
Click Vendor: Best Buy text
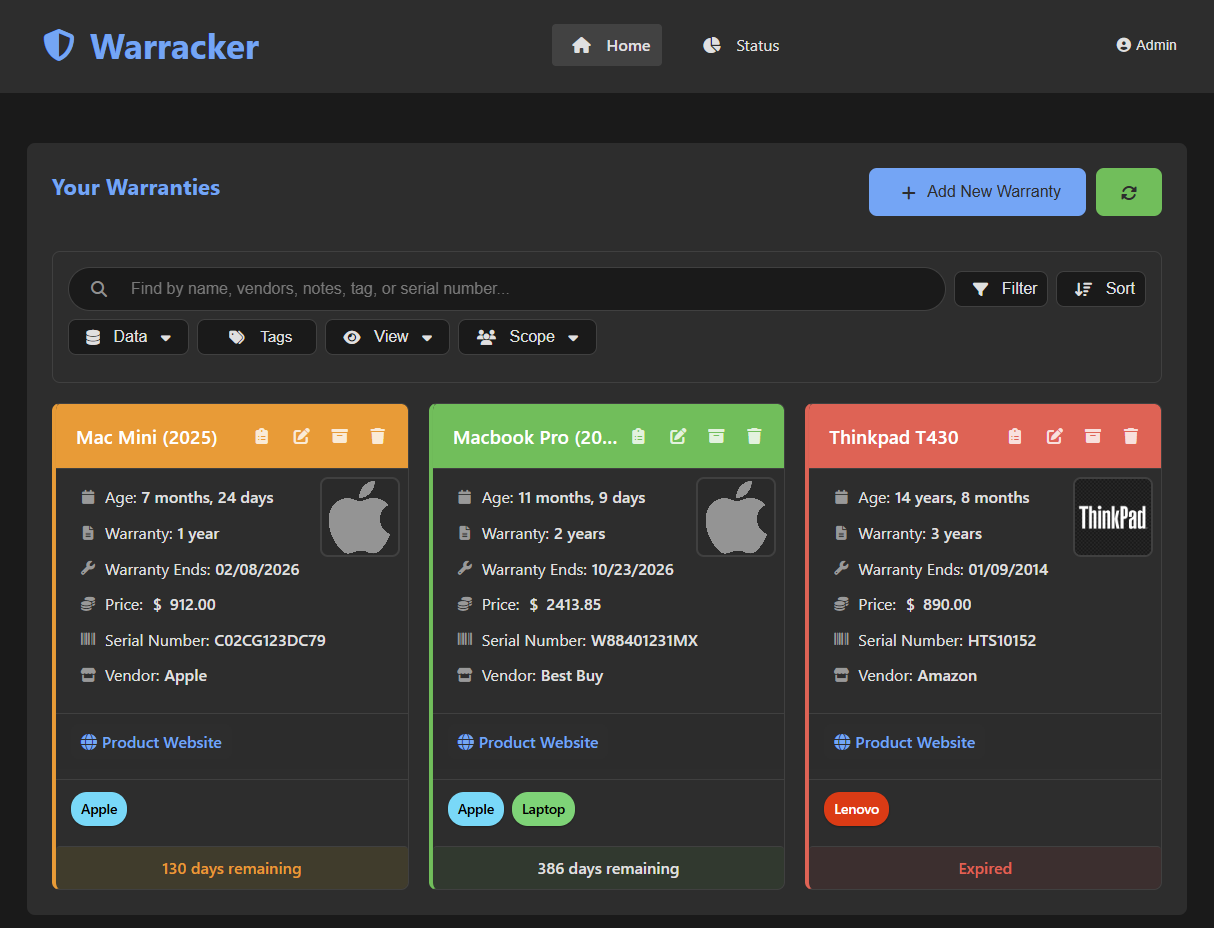[542, 676]
